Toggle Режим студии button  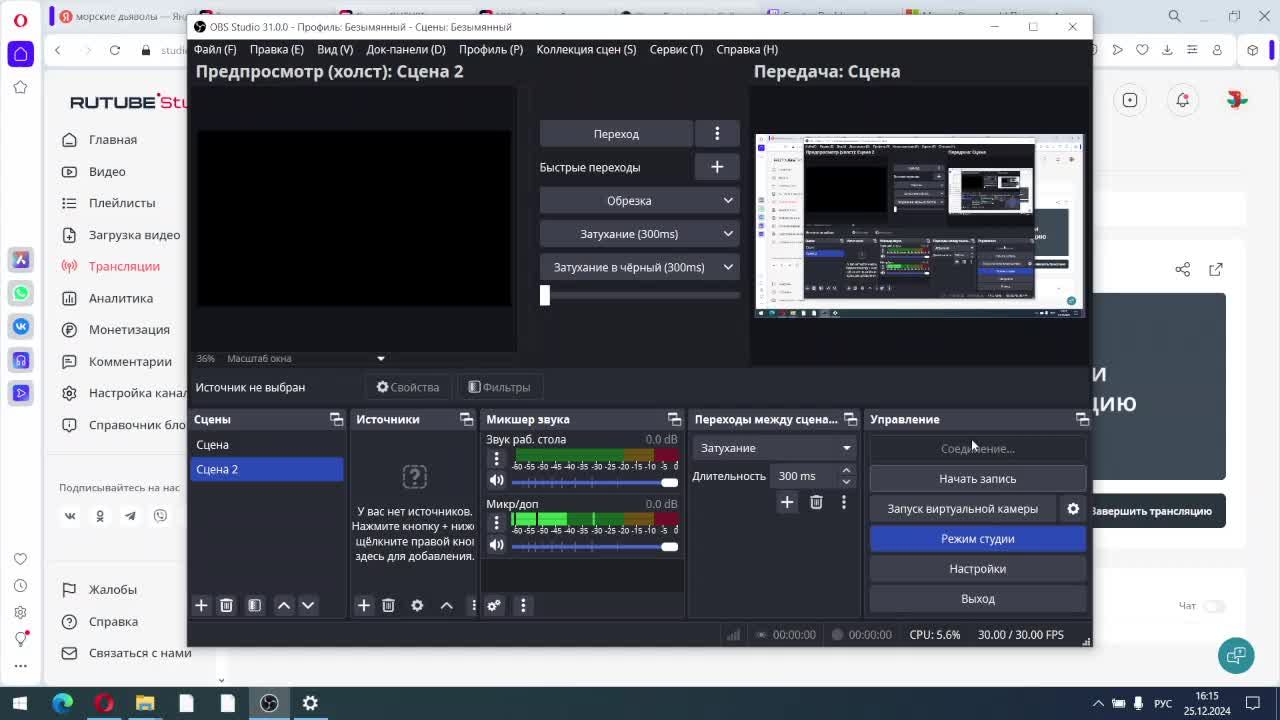977,539
